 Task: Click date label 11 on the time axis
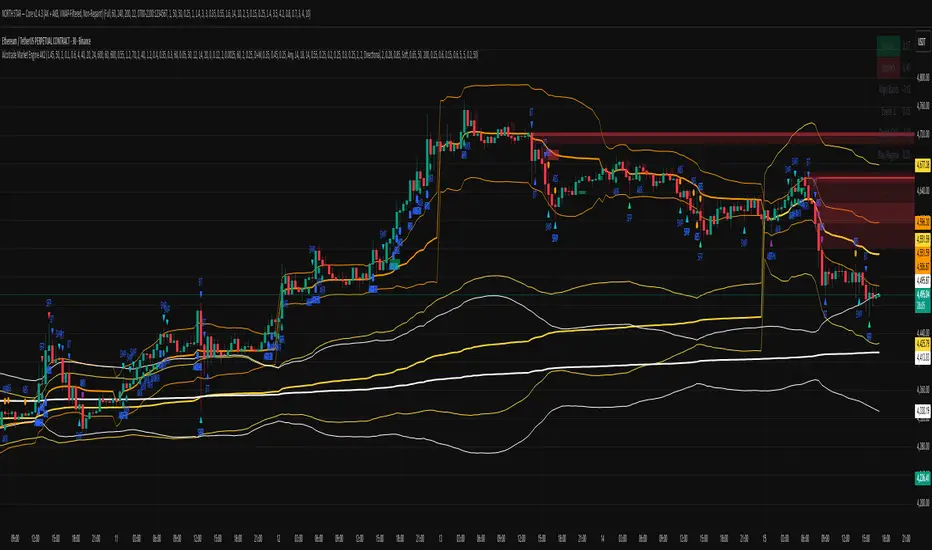click(116, 539)
